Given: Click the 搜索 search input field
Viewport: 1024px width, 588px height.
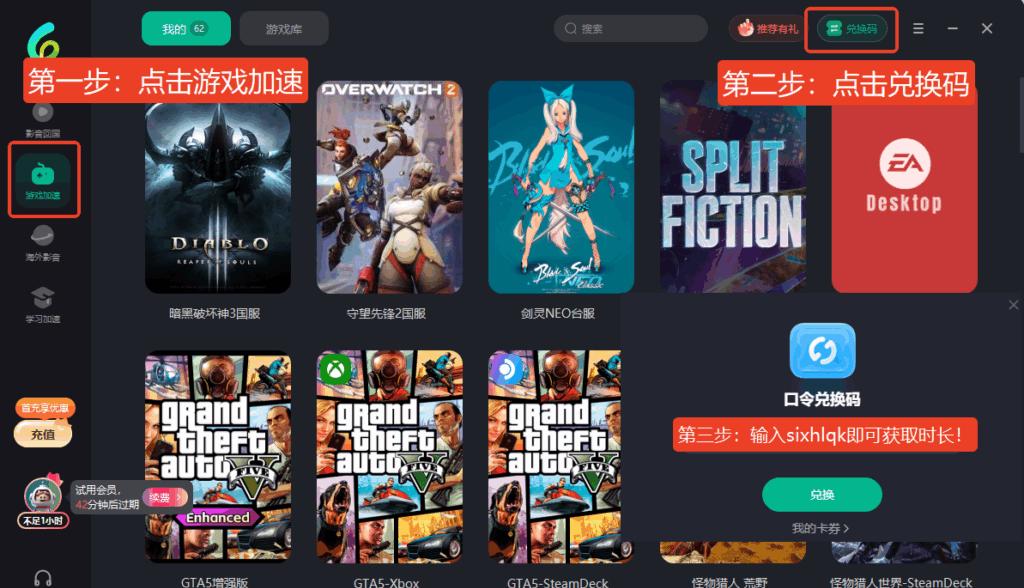Looking at the screenshot, I should pyautogui.click(x=630, y=29).
